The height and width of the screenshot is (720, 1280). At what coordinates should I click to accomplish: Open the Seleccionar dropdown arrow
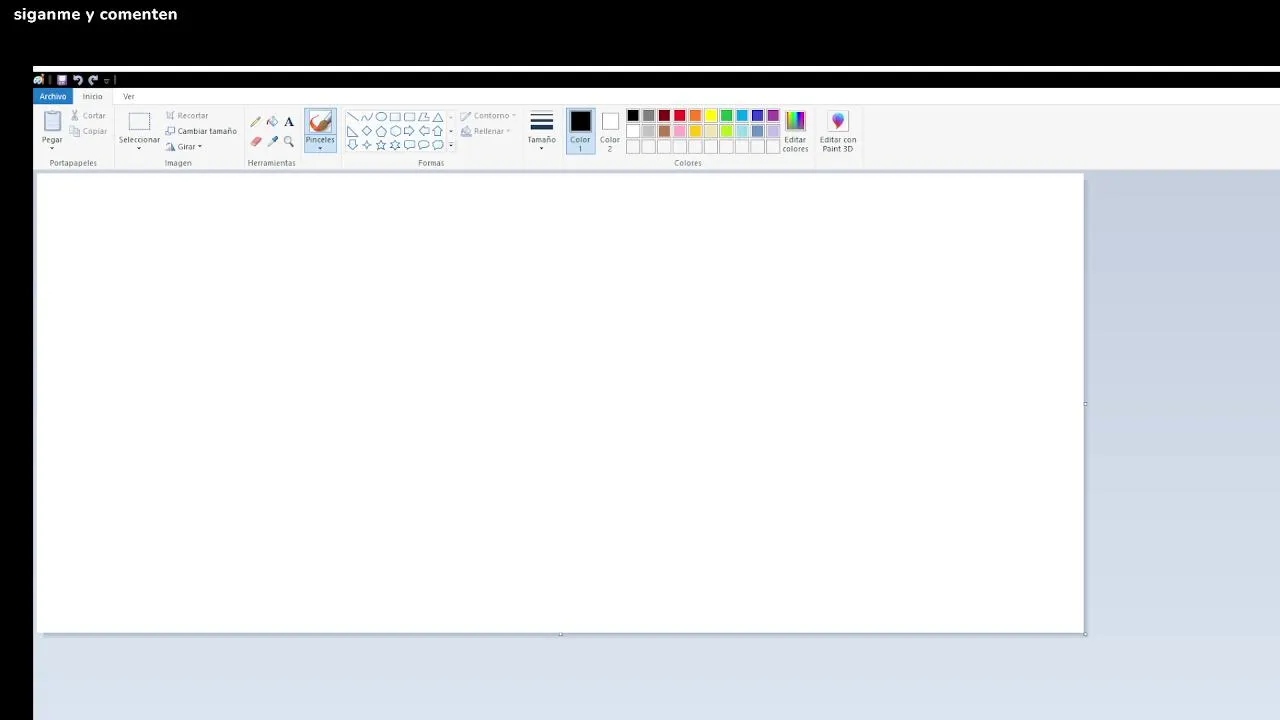(x=139, y=149)
